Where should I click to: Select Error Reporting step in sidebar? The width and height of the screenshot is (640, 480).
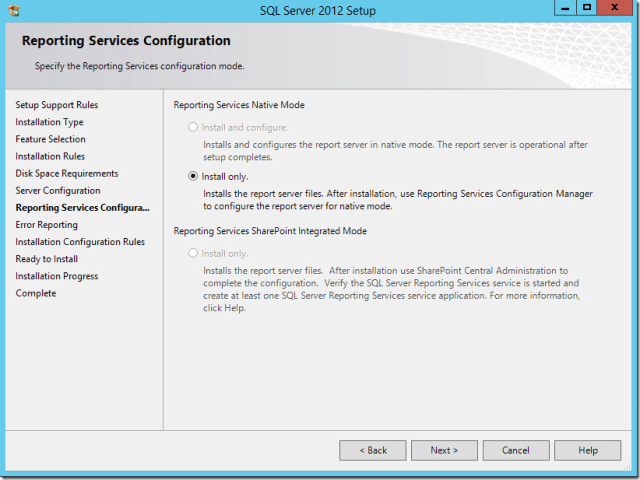[x=47, y=225]
